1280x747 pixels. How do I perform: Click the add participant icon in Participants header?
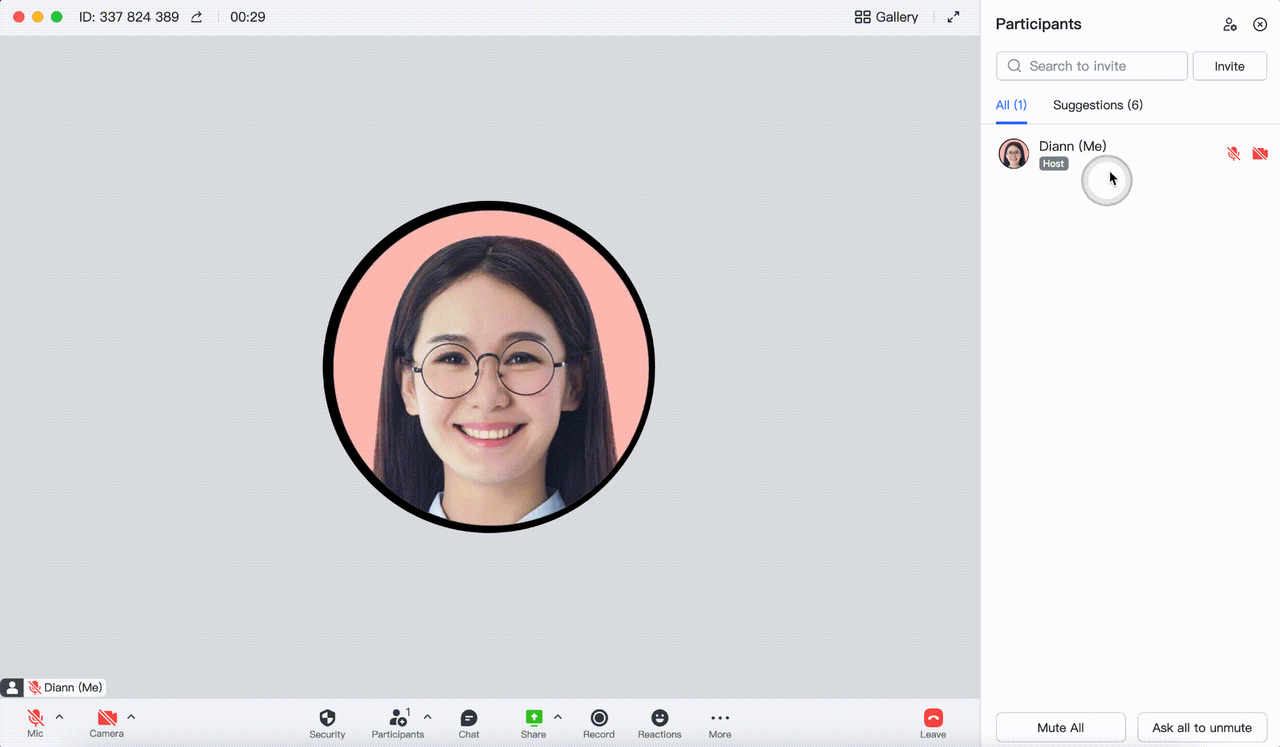[1230, 24]
